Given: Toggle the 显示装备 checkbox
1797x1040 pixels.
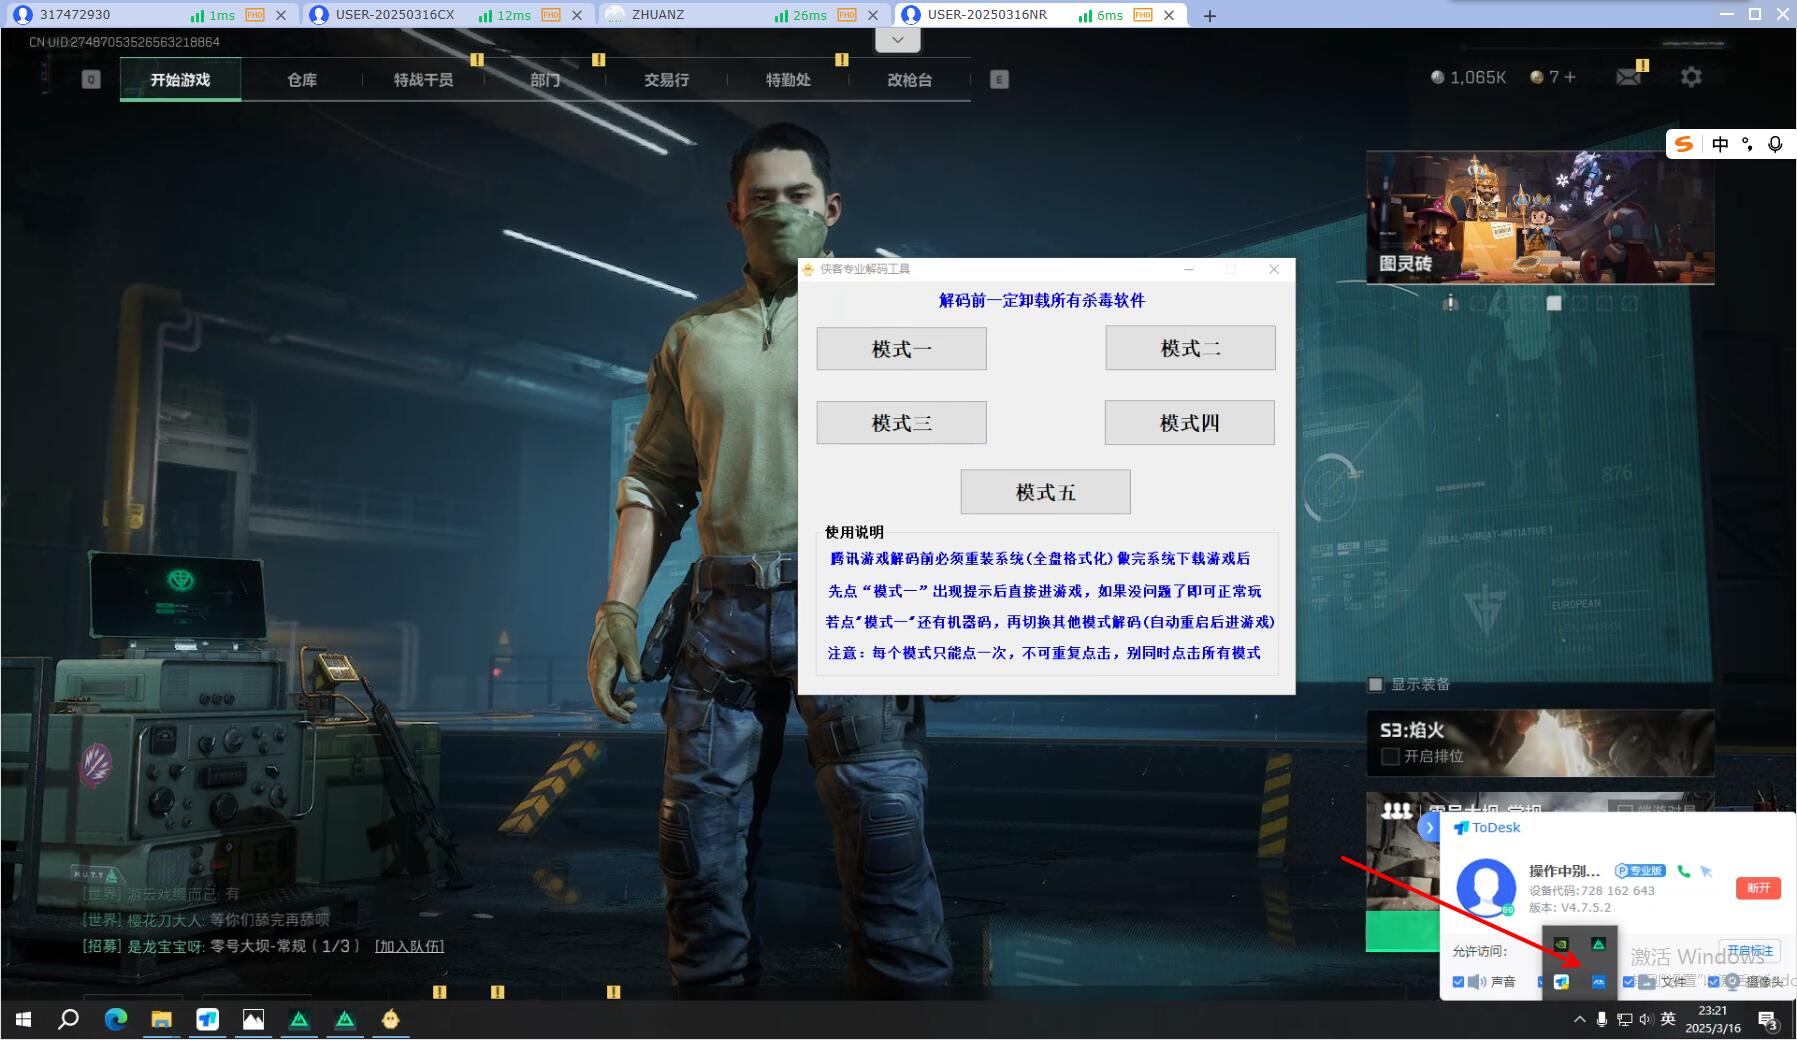Looking at the screenshot, I should 1376,684.
